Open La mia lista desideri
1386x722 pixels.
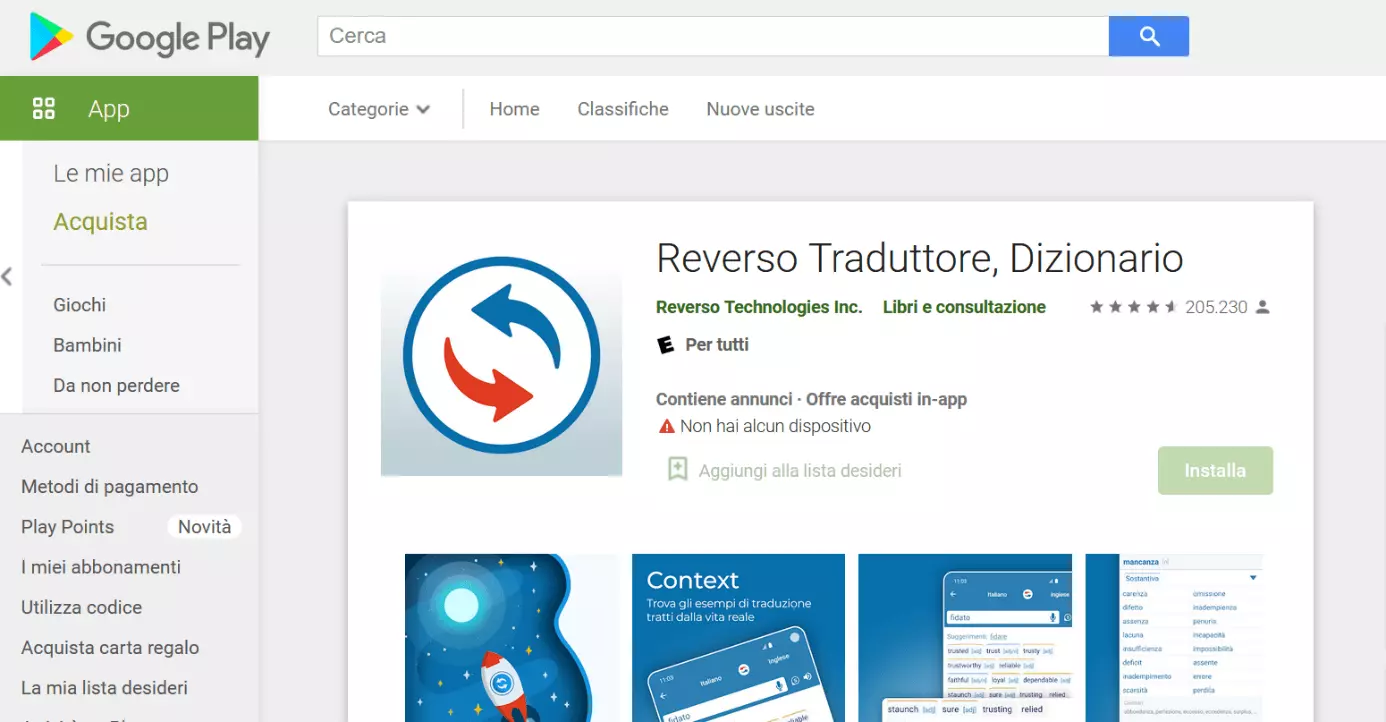pyautogui.click(x=104, y=688)
